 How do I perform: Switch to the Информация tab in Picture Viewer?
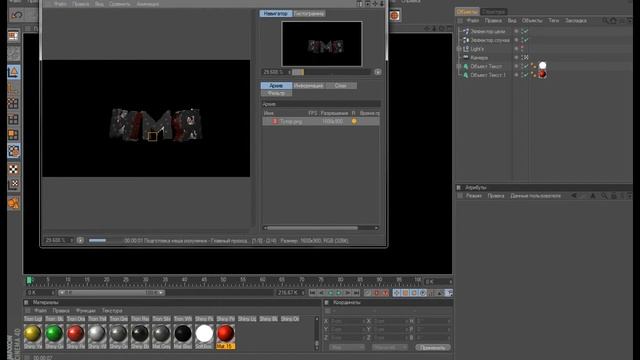[x=309, y=86]
